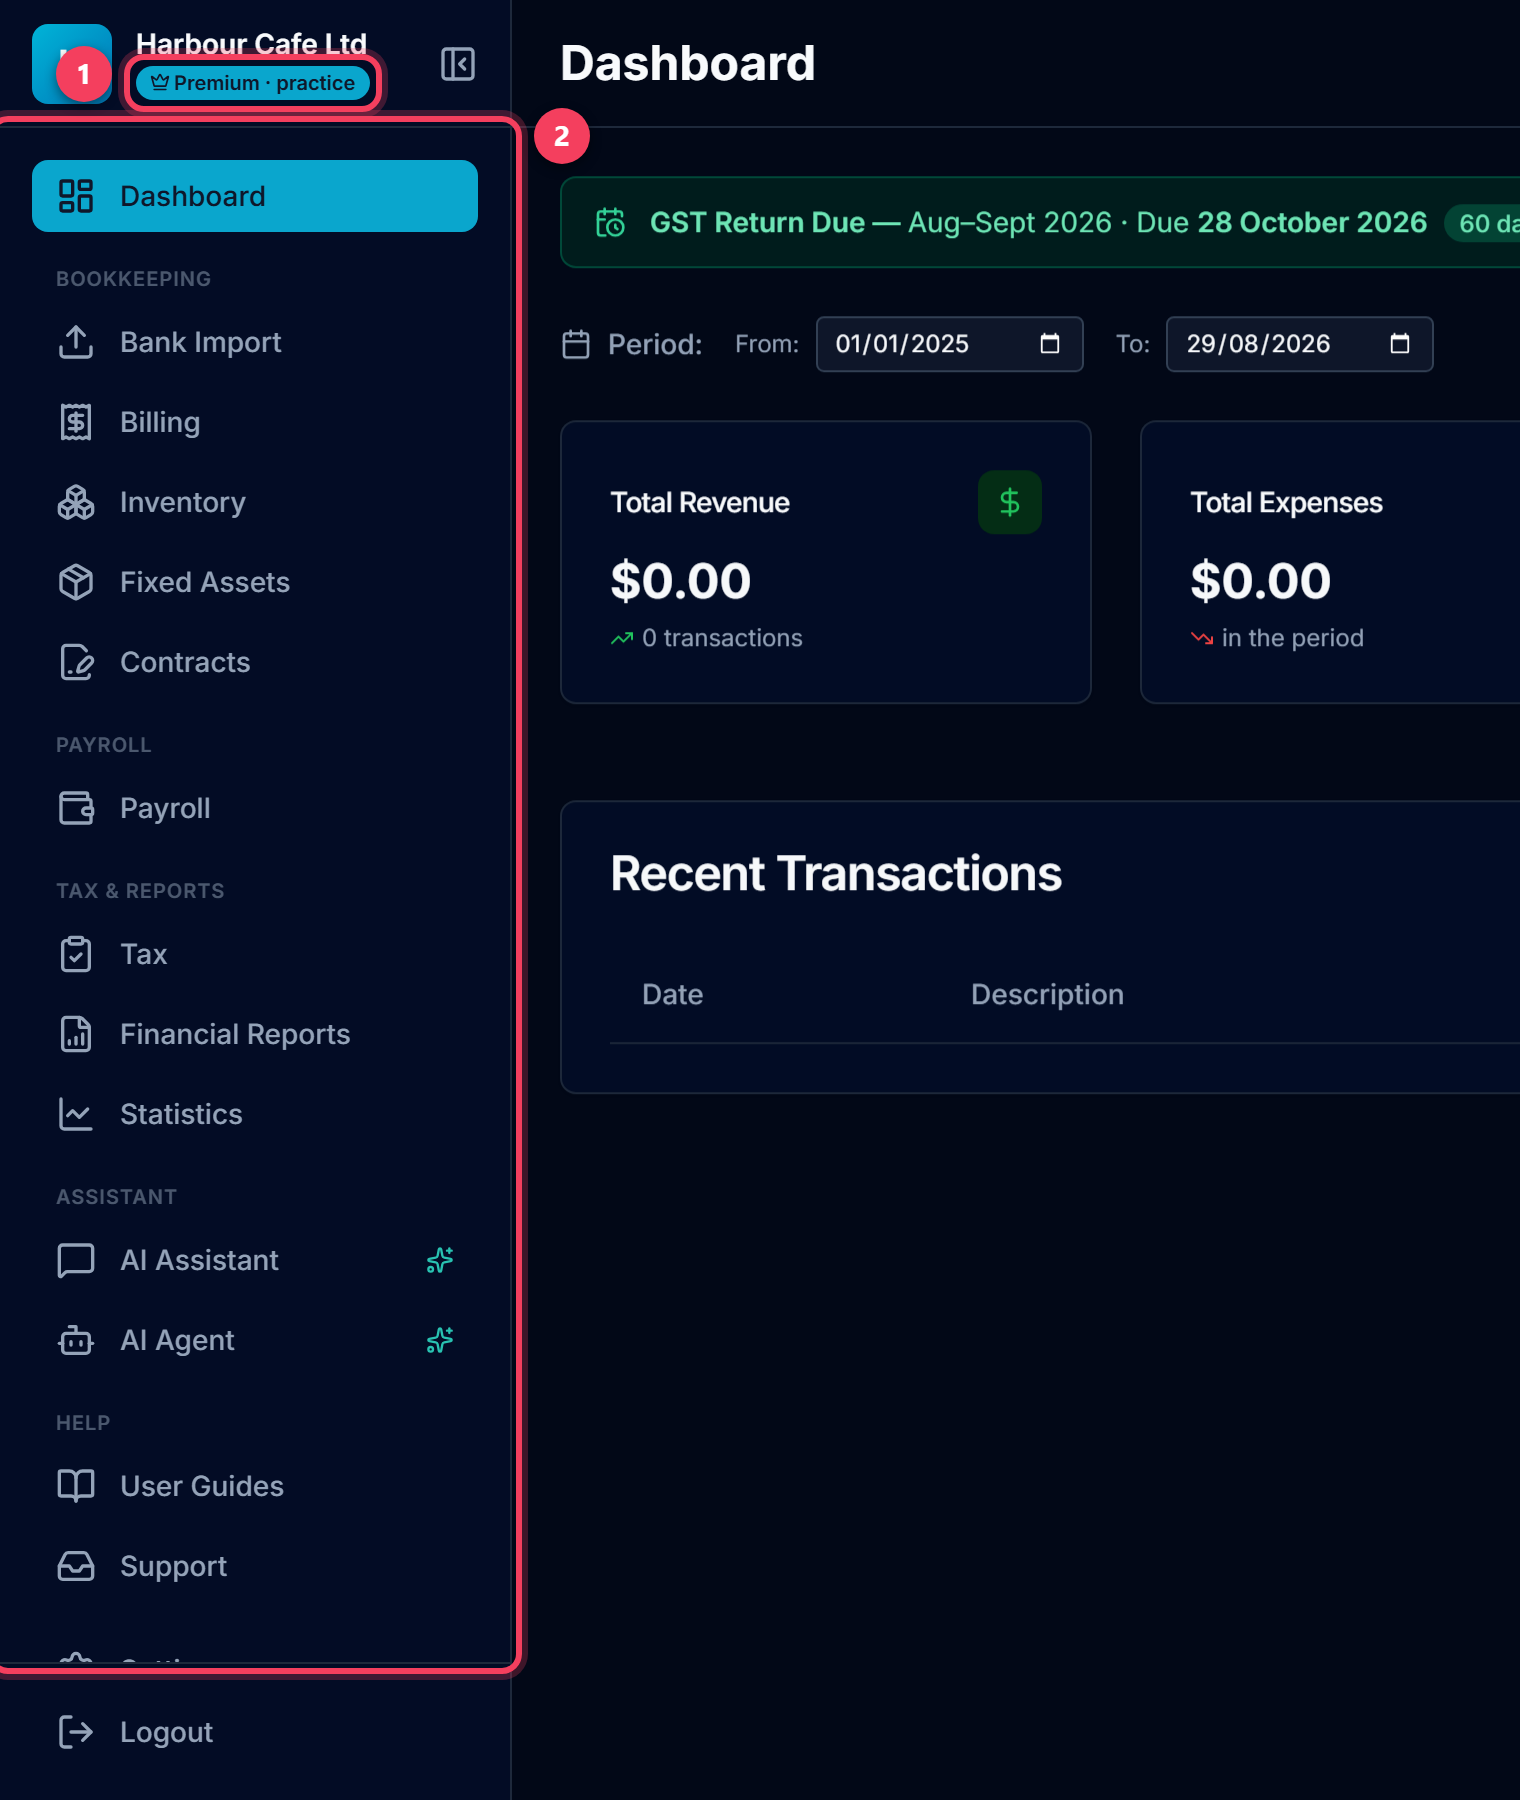The height and width of the screenshot is (1800, 1520).
Task: Click the calendar-clock icon in the GST banner
Action: (x=610, y=222)
